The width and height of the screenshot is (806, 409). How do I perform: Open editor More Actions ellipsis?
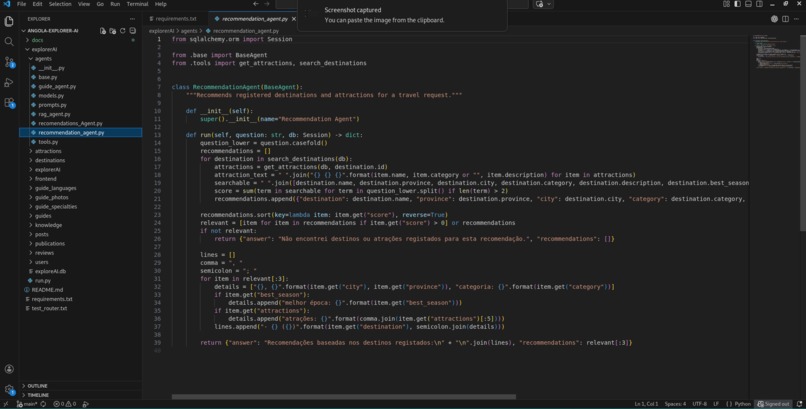[796, 19]
